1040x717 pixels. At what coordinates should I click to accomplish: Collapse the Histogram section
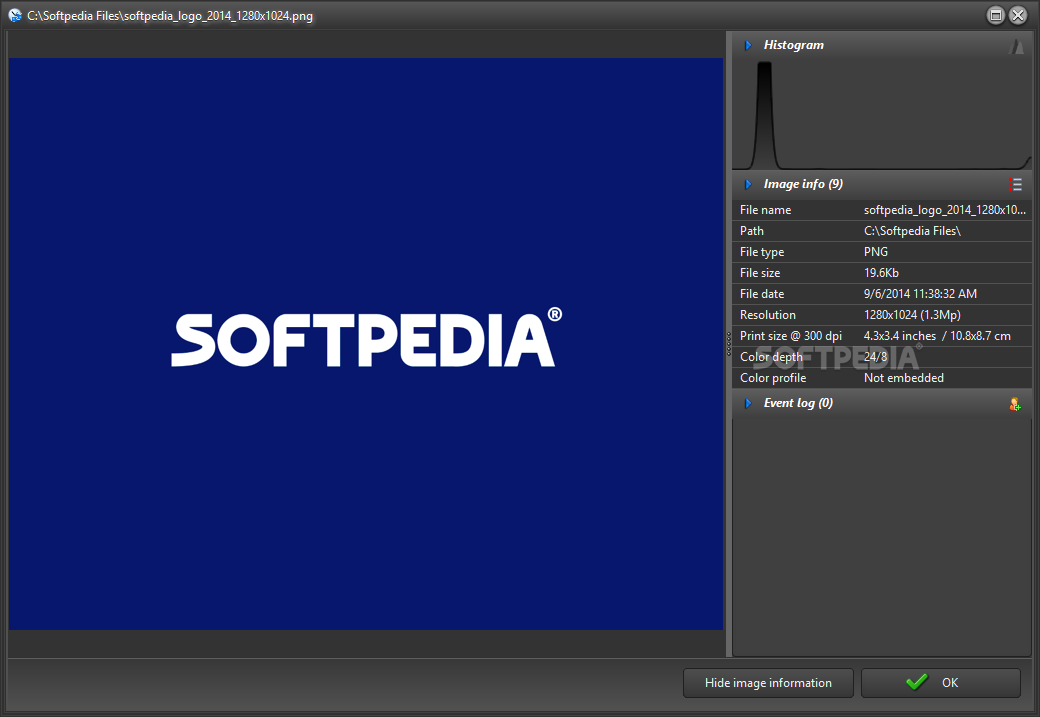coord(748,45)
